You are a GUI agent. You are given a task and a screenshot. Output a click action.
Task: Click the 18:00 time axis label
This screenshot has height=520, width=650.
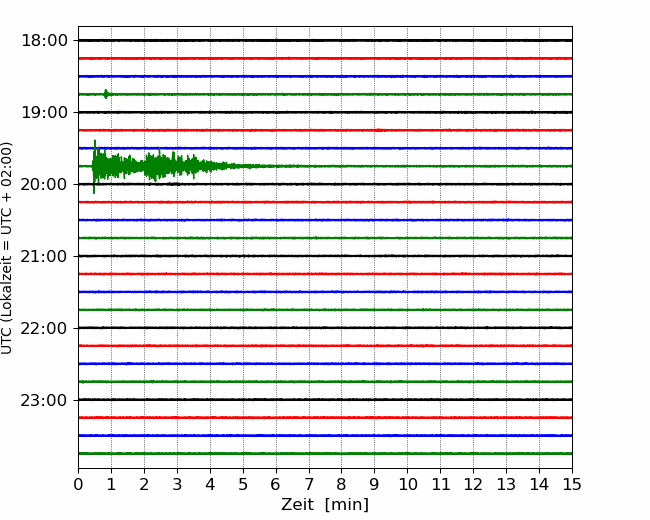pos(44,41)
